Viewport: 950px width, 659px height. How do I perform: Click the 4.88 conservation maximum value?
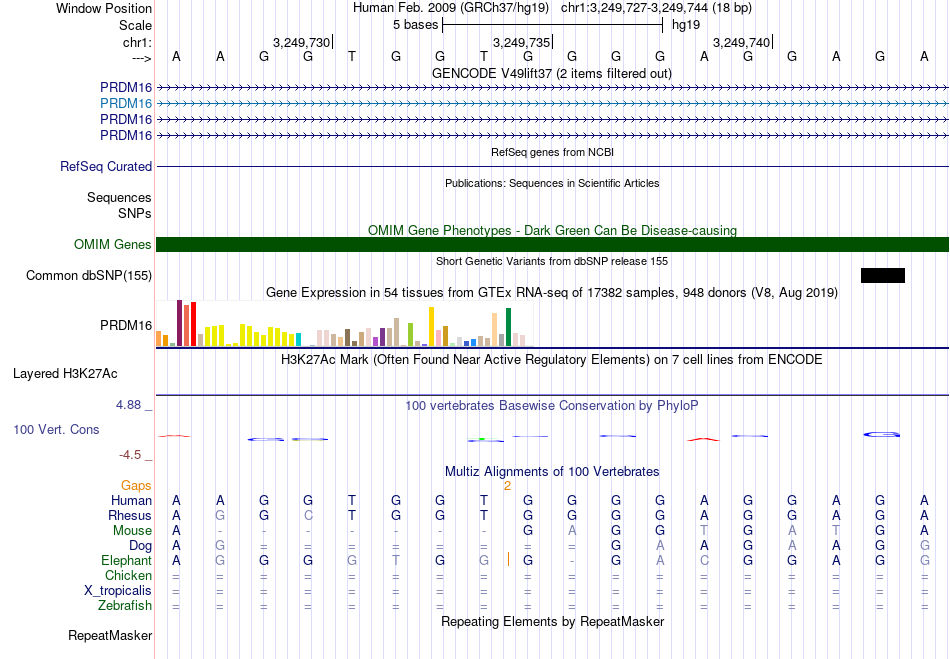[128, 405]
